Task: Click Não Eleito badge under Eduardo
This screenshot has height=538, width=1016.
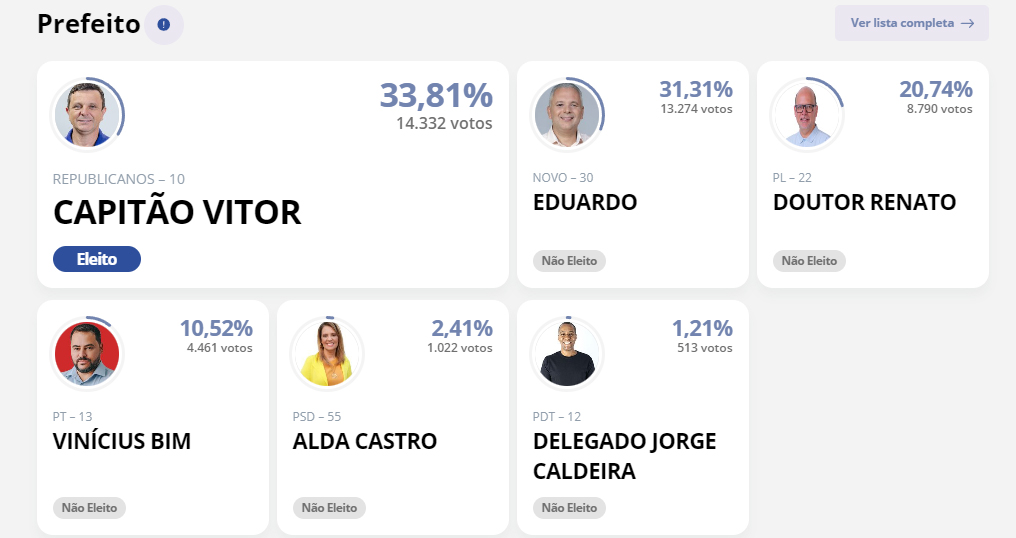Action: pyautogui.click(x=569, y=261)
